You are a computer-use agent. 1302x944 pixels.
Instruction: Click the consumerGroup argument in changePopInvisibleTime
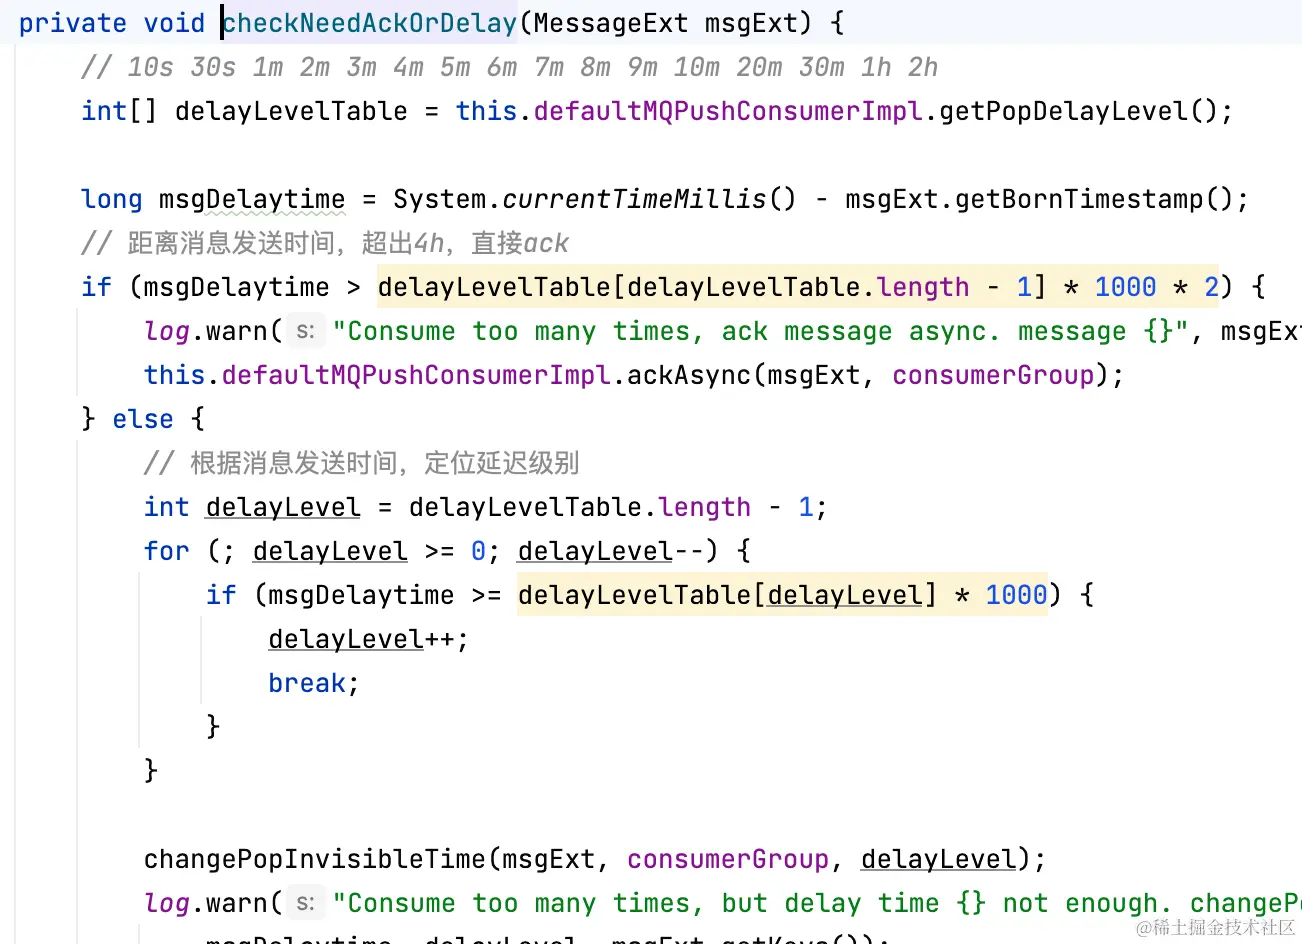pos(728,859)
